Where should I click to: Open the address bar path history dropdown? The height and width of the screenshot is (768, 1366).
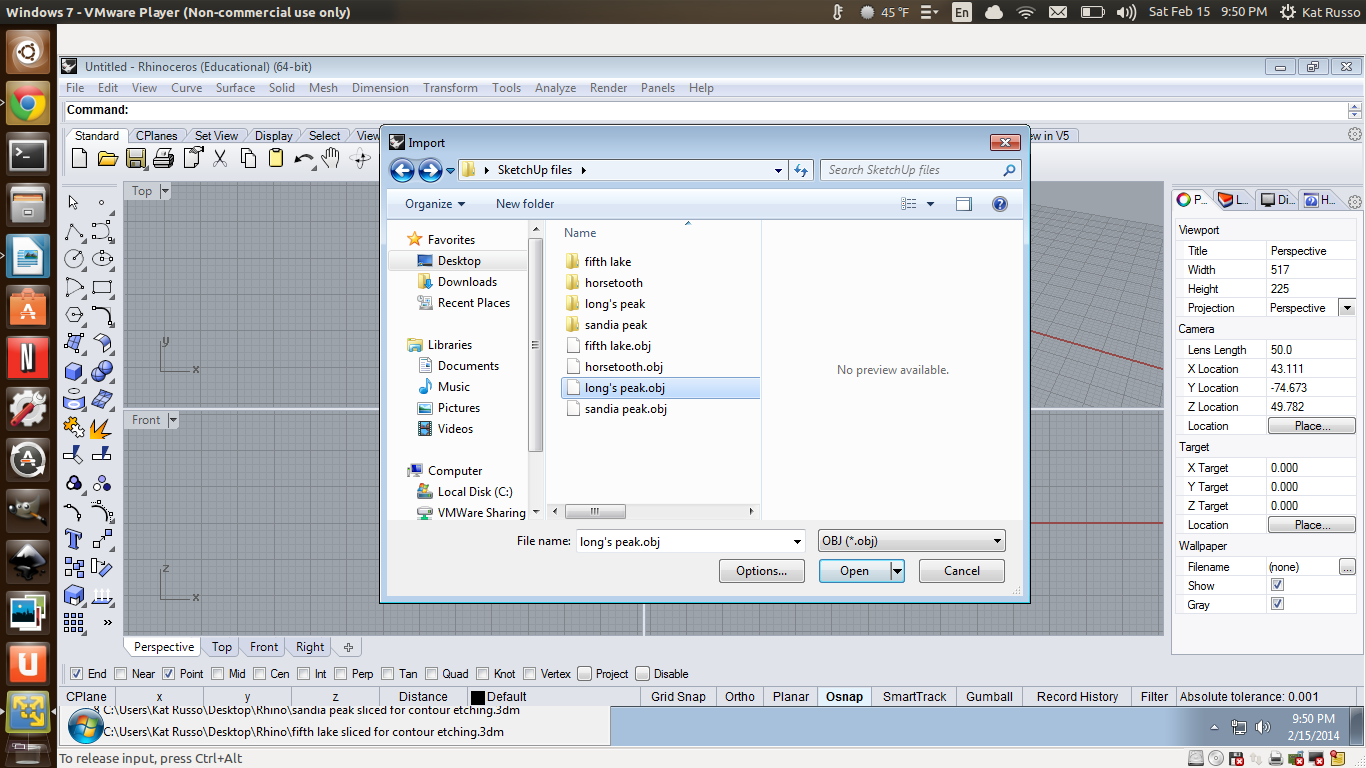(x=779, y=170)
